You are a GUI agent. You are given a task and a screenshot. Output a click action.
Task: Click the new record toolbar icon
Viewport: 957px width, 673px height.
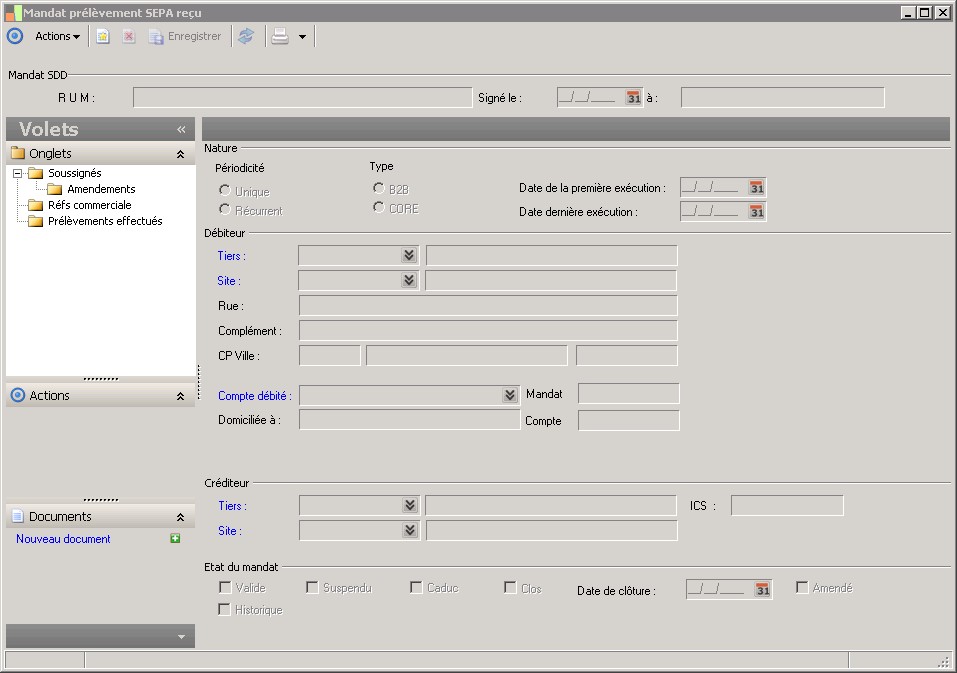(103, 36)
